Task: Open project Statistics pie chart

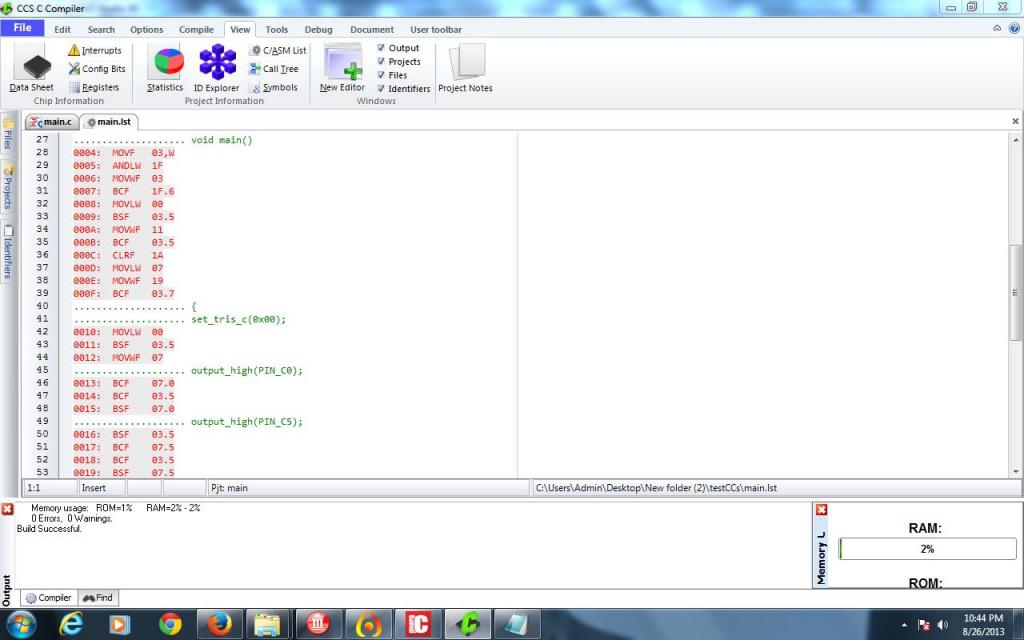Action: 165,69
